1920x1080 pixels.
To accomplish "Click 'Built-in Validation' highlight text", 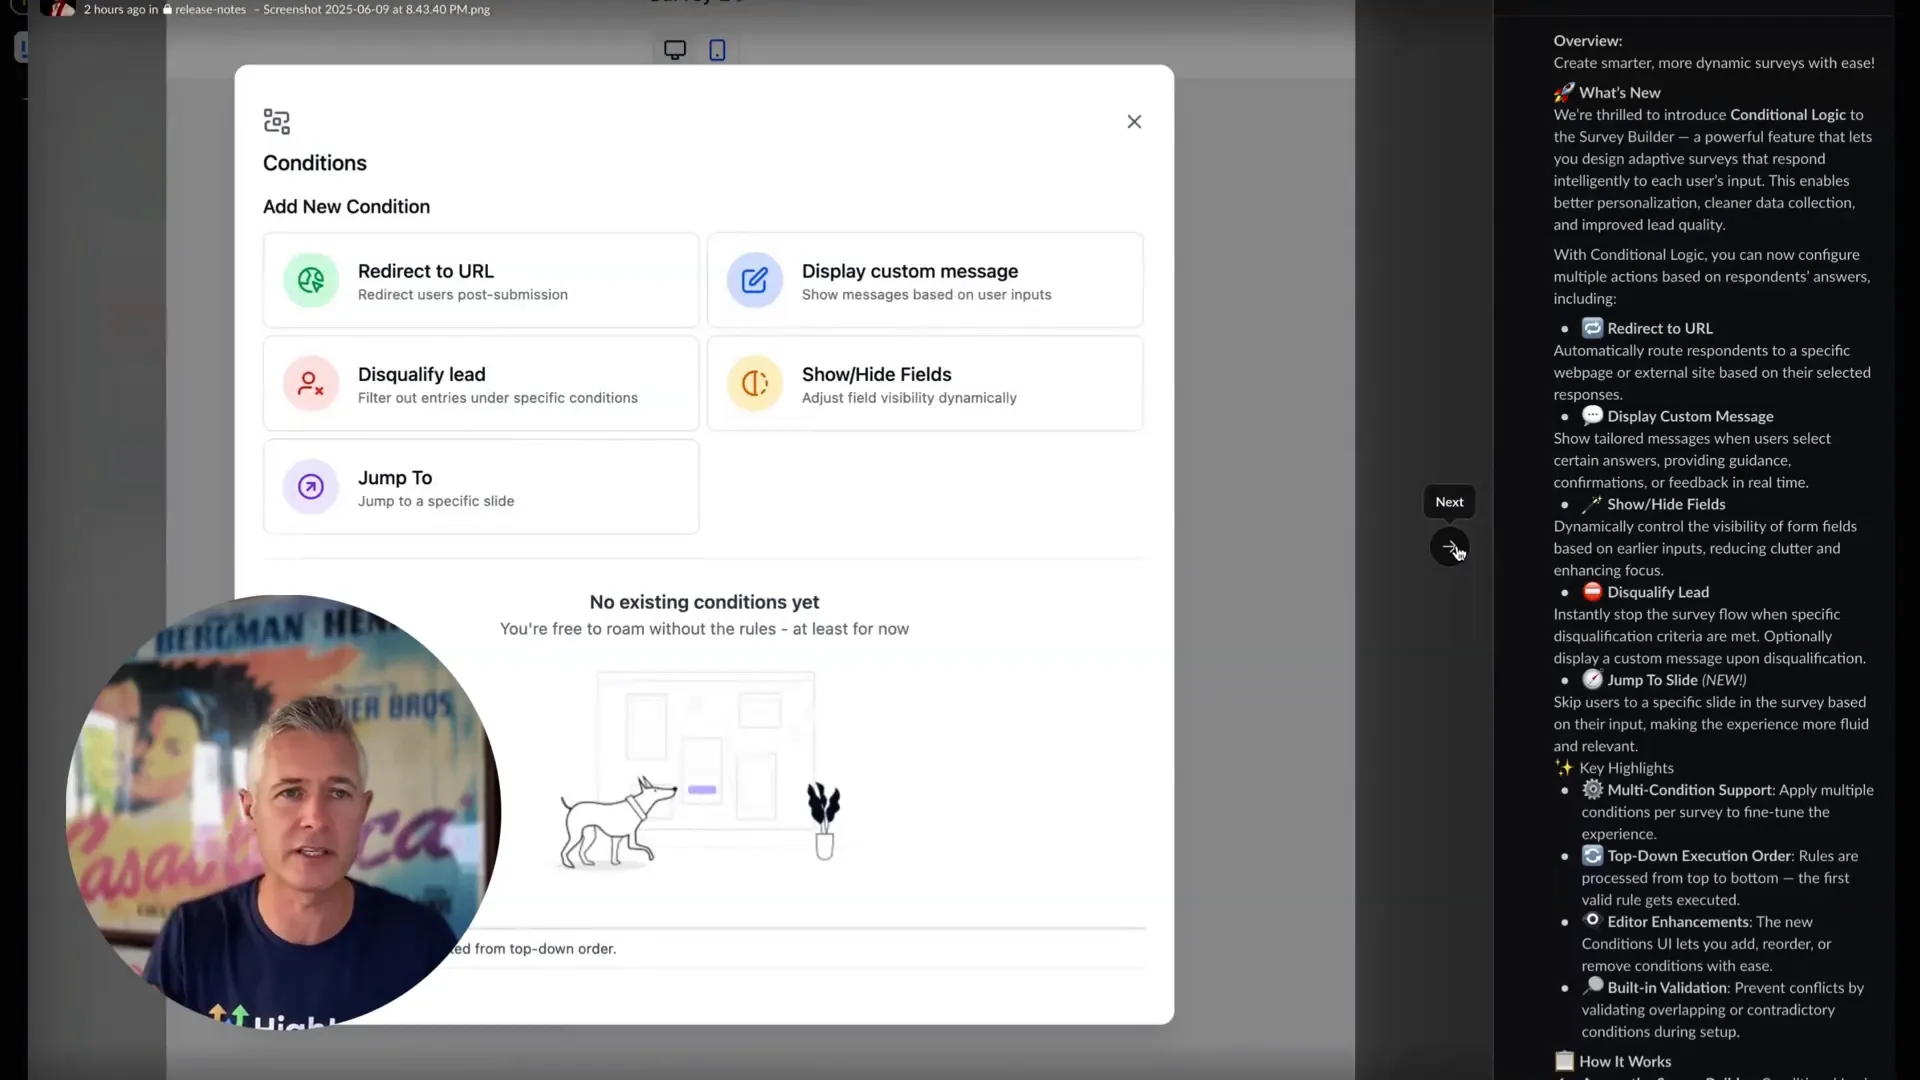I will pos(1667,988).
